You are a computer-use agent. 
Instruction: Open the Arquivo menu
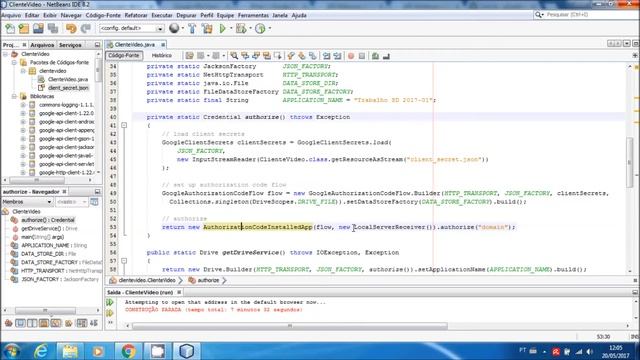coord(11,15)
